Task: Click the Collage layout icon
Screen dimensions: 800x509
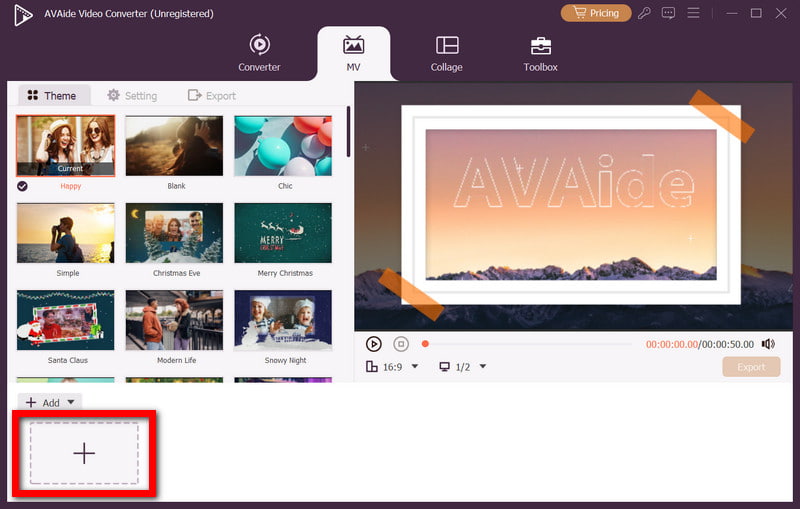Action: 447,45
